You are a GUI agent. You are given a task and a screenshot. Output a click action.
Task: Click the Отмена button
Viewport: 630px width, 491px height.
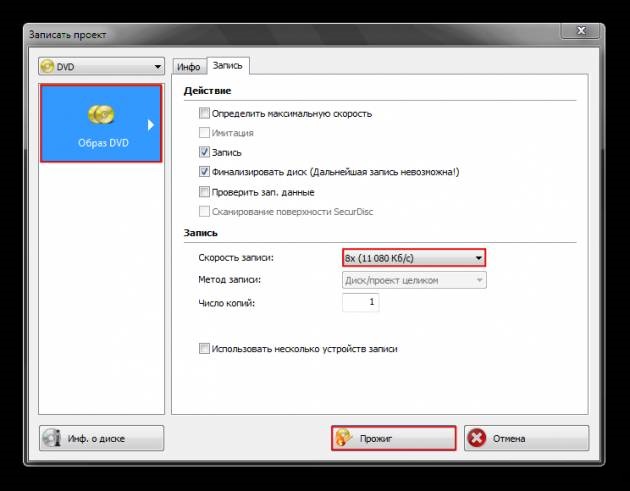526,438
